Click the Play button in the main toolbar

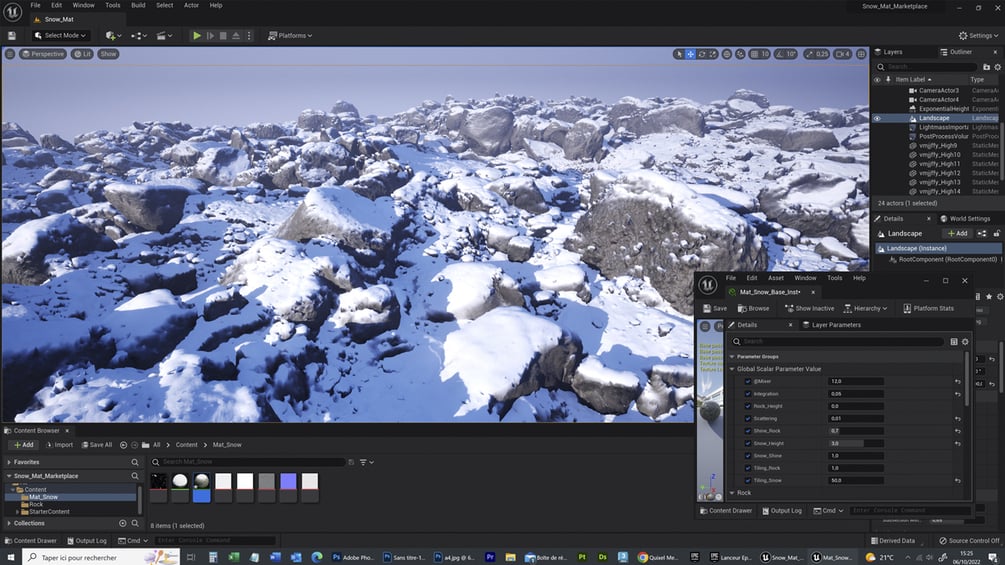click(197, 36)
